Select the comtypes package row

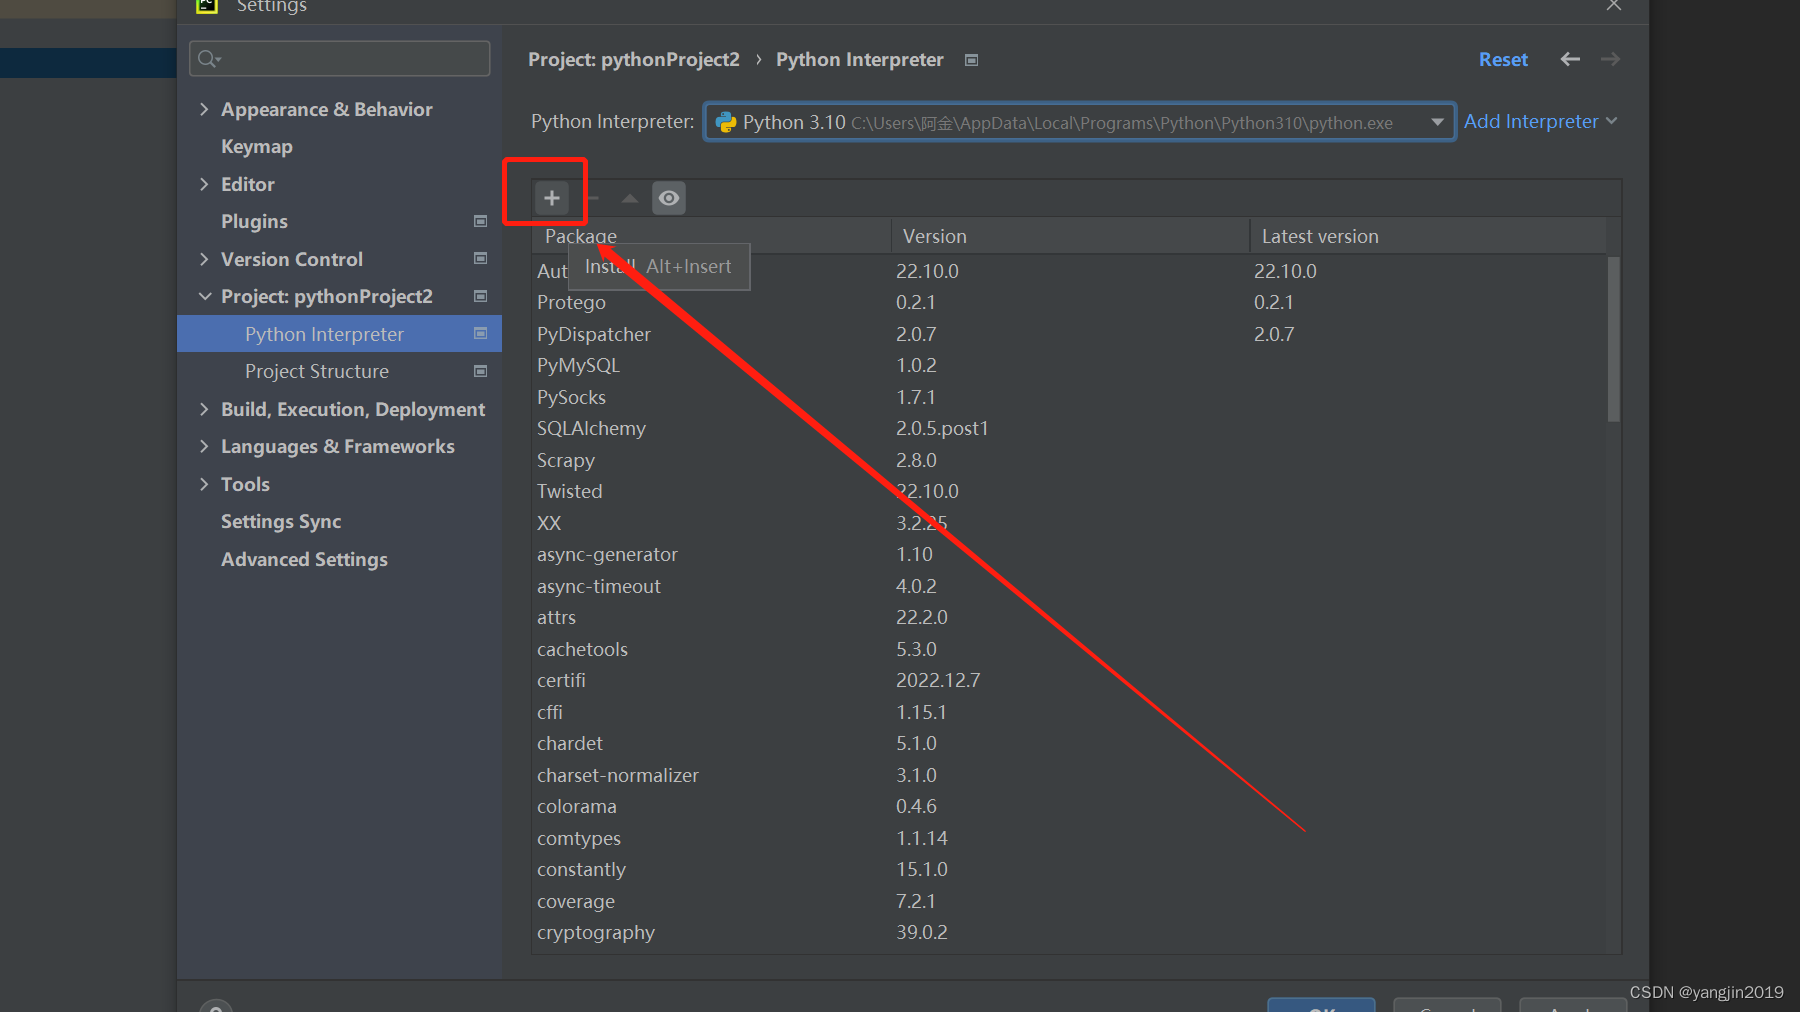1069,838
